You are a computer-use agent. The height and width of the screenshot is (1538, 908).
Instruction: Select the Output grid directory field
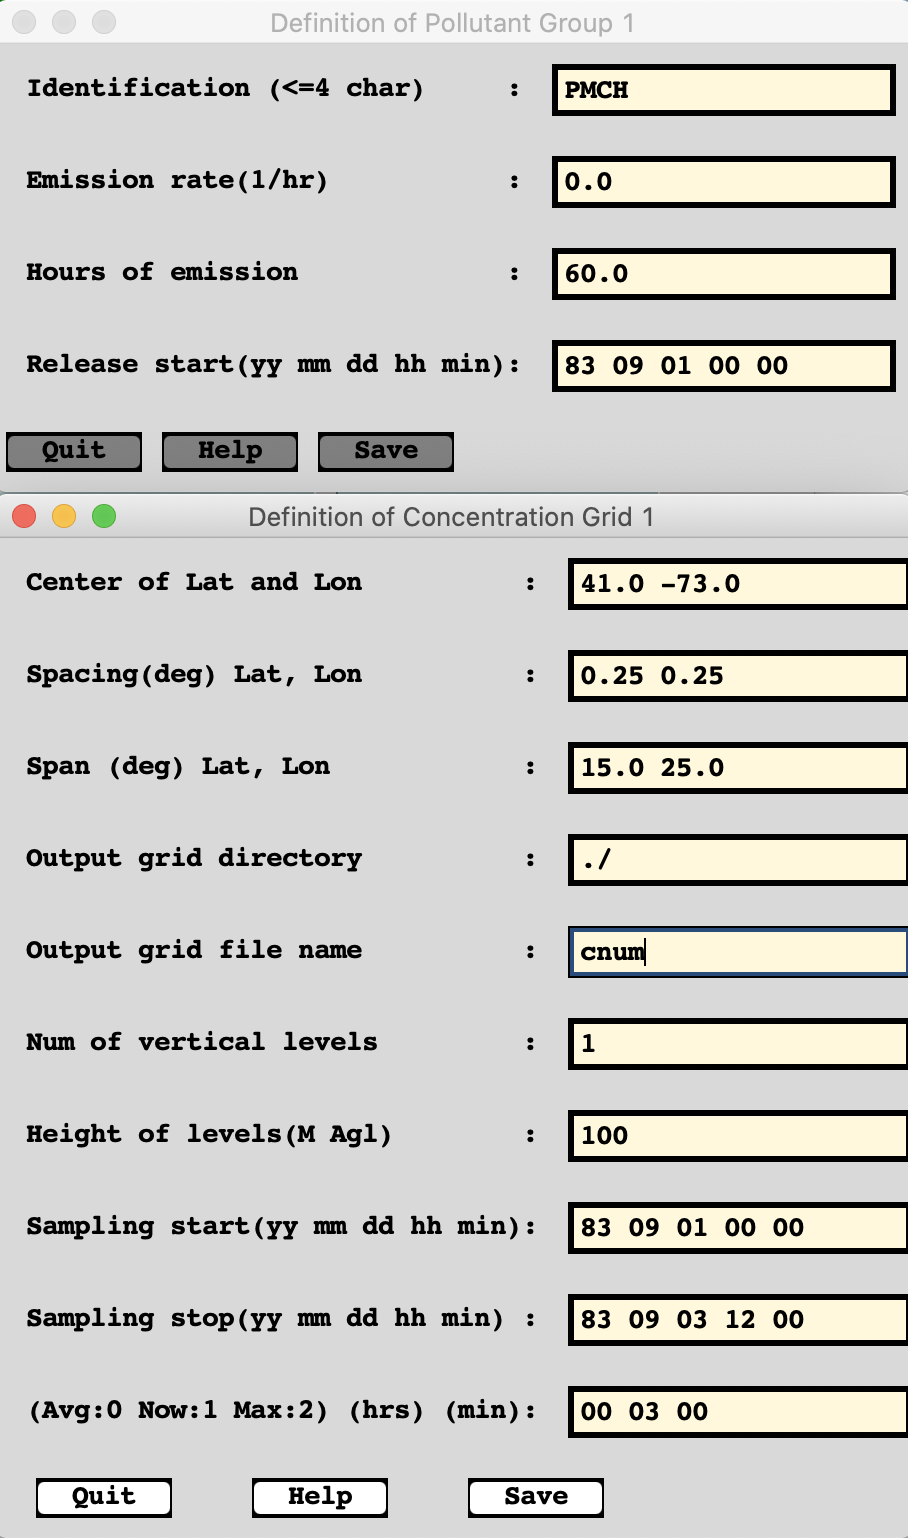(738, 860)
